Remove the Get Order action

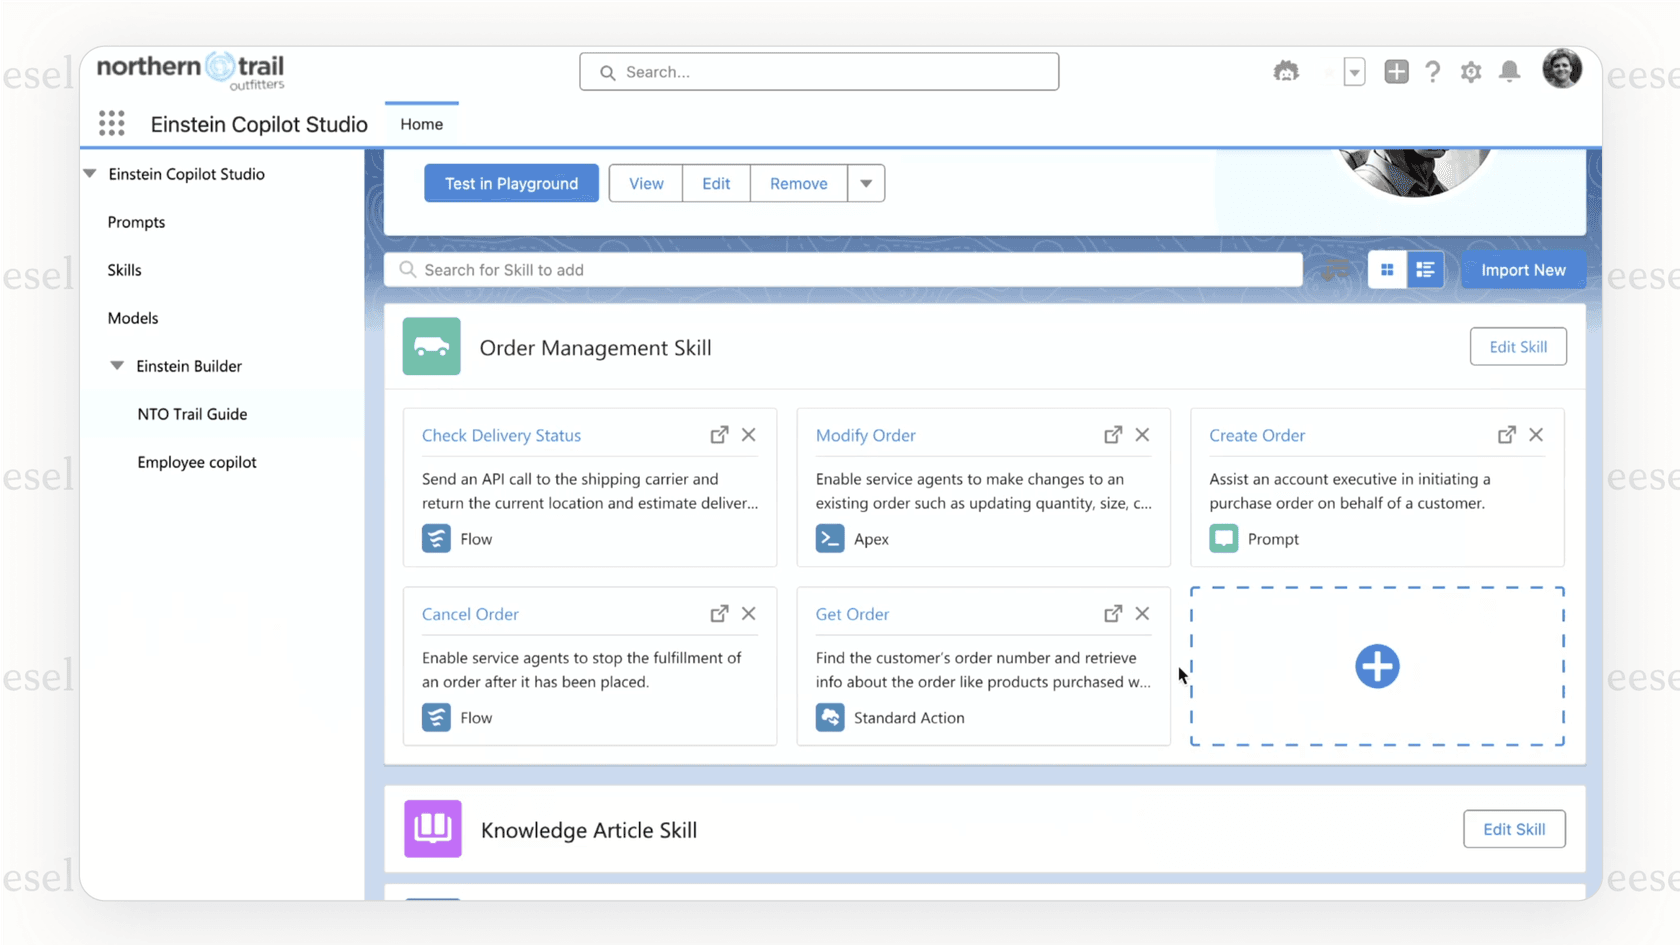click(x=1142, y=614)
